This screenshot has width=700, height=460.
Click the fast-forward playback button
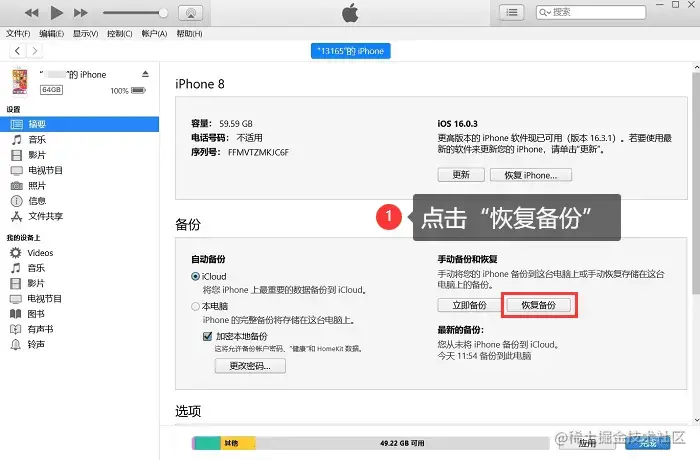(80, 13)
